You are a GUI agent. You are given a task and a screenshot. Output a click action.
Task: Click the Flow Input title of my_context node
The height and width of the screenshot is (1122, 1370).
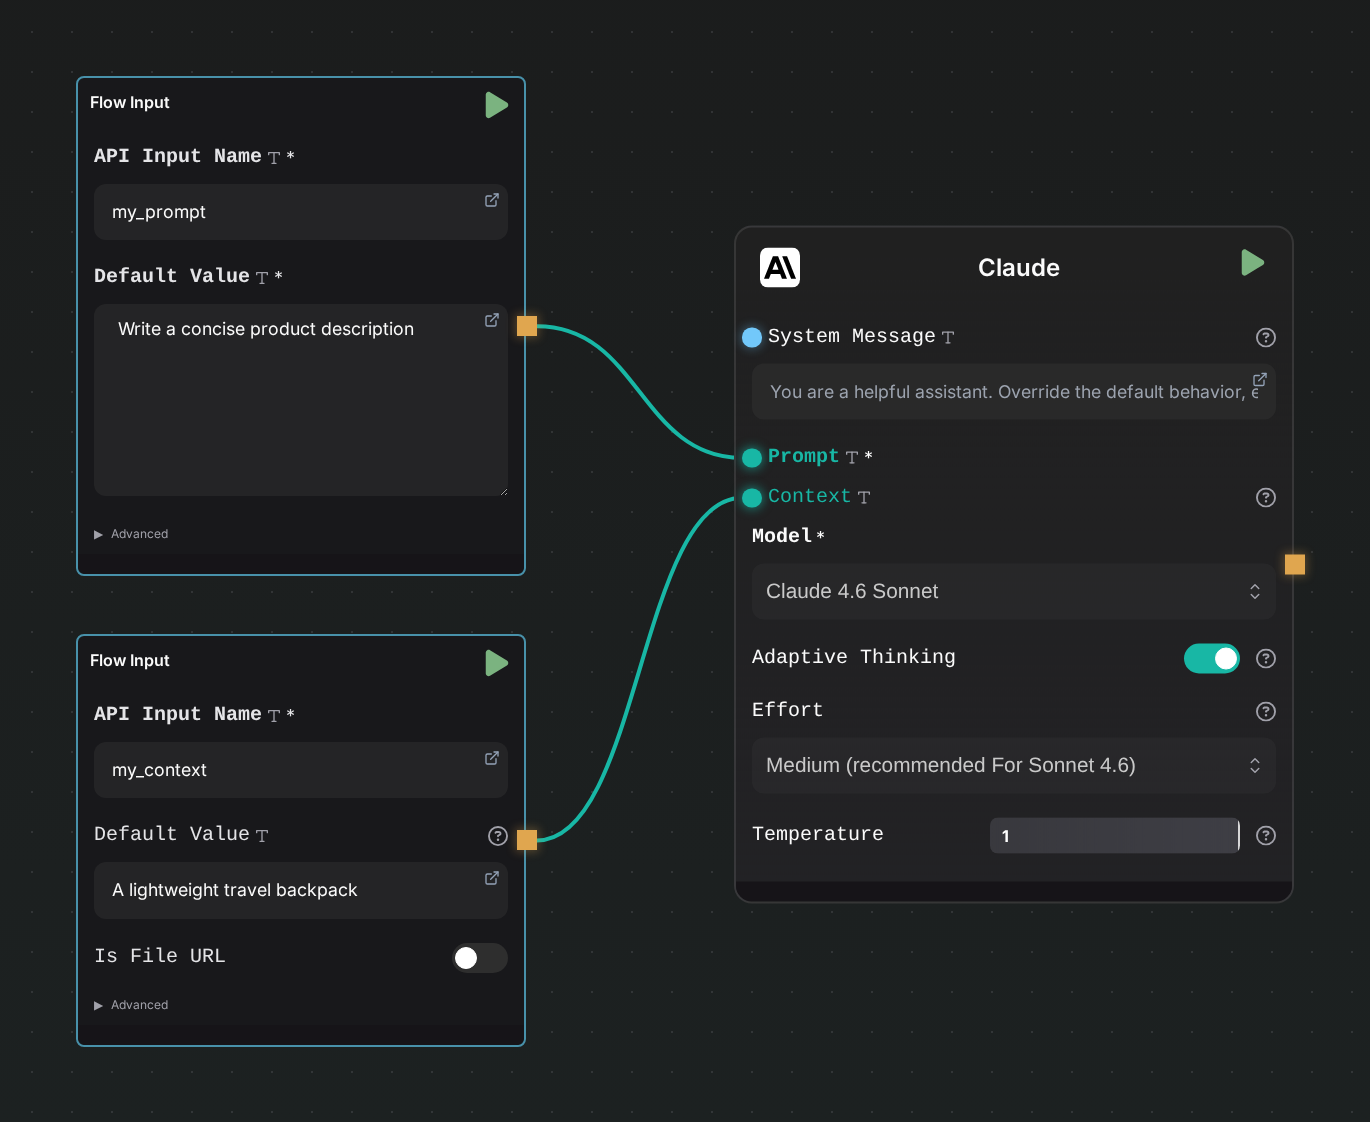(x=130, y=661)
